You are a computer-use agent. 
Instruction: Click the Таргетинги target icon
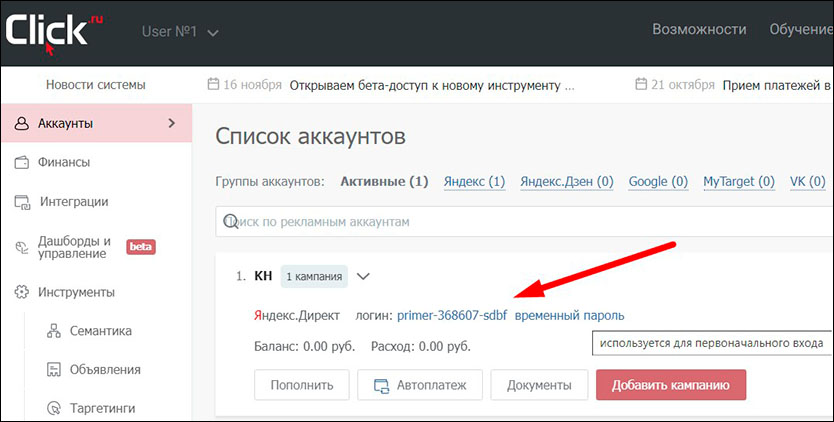(x=54, y=409)
